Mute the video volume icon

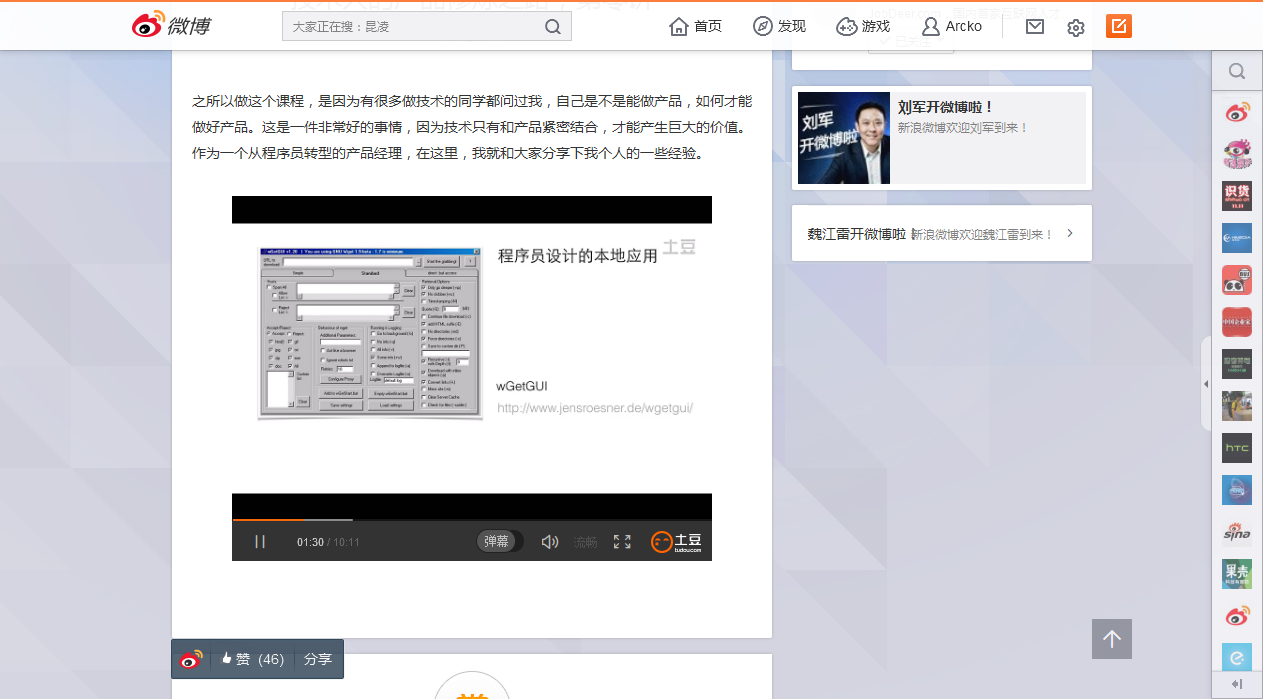[549, 541]
